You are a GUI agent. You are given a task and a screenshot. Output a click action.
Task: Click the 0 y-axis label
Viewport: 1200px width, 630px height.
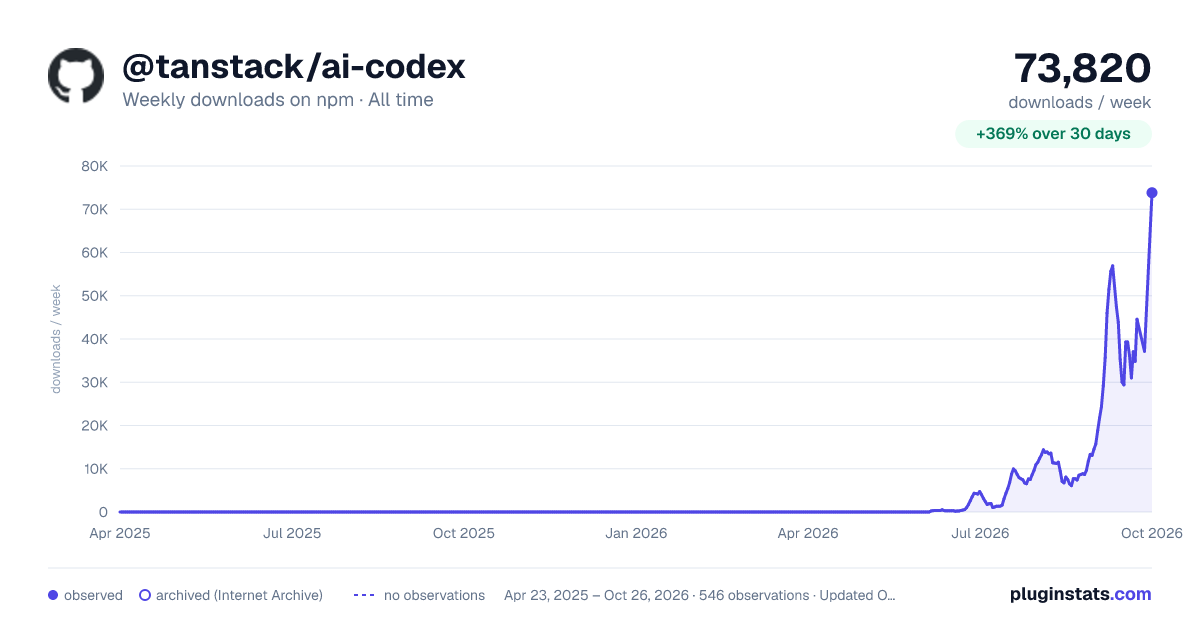pyautogui.click(x=103, y=512)
